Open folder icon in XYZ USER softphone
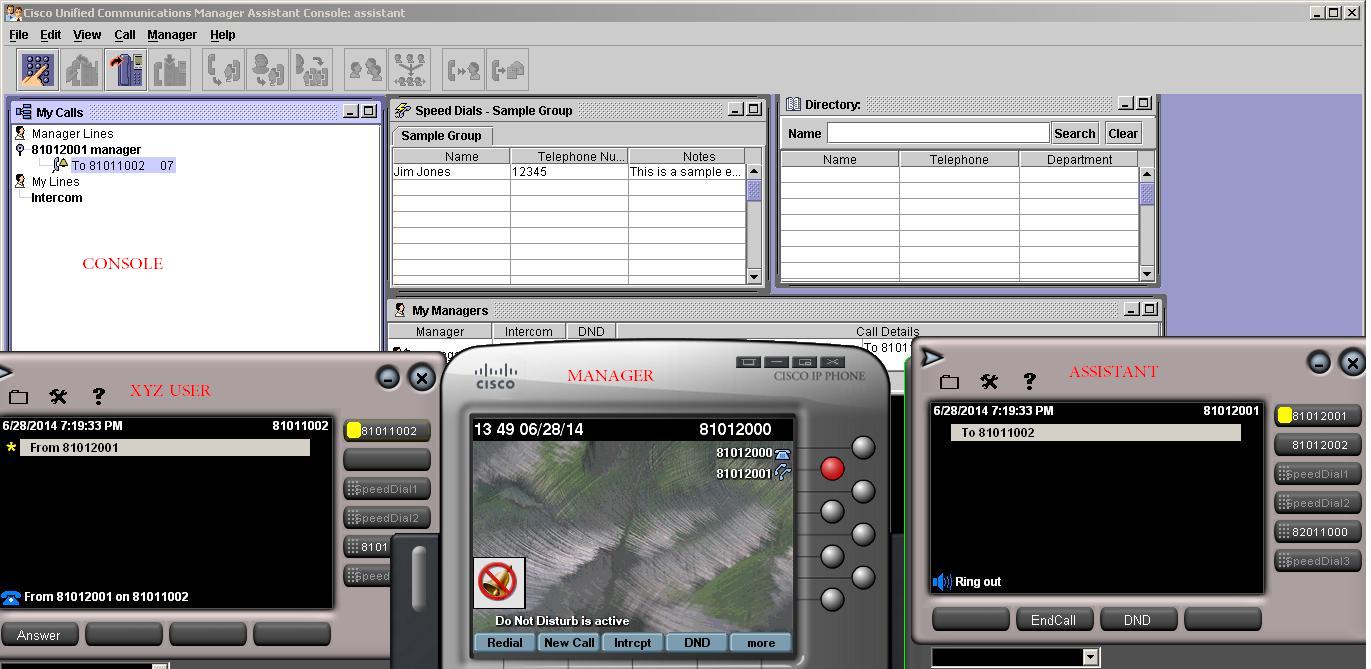Image resolution: width=1371 pixels, height=669 pixels. 18,397
